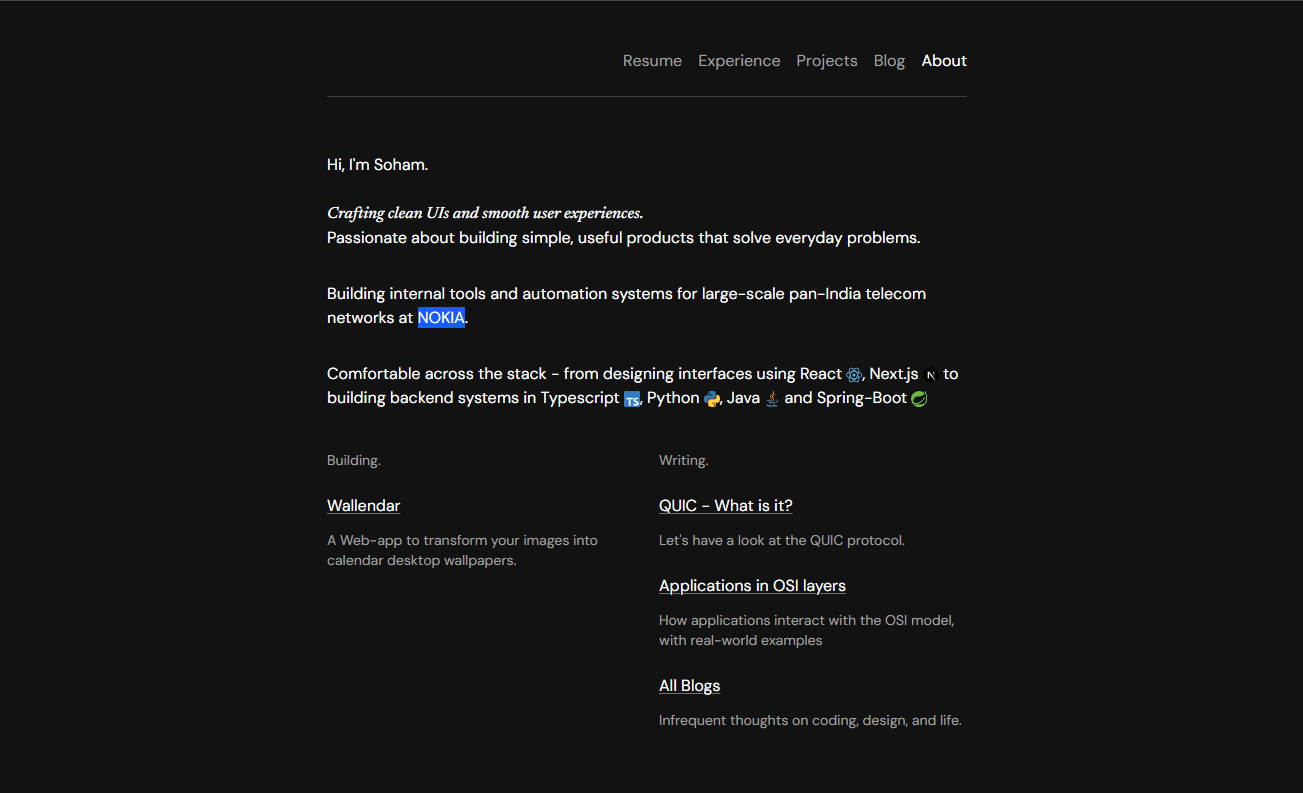Click the TypeScript TS icon
Screen dimensions: 1303x793
click(x=632, y=399)
